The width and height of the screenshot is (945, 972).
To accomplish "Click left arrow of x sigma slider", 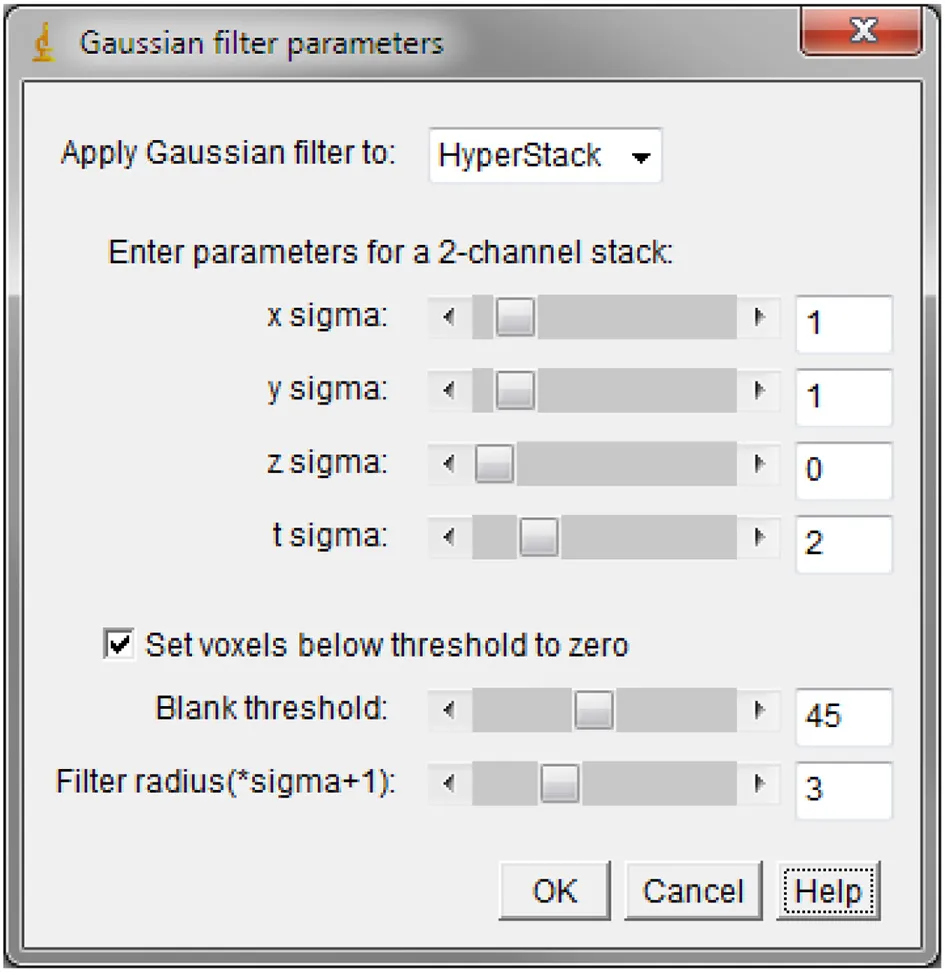I will click(450, 318).
